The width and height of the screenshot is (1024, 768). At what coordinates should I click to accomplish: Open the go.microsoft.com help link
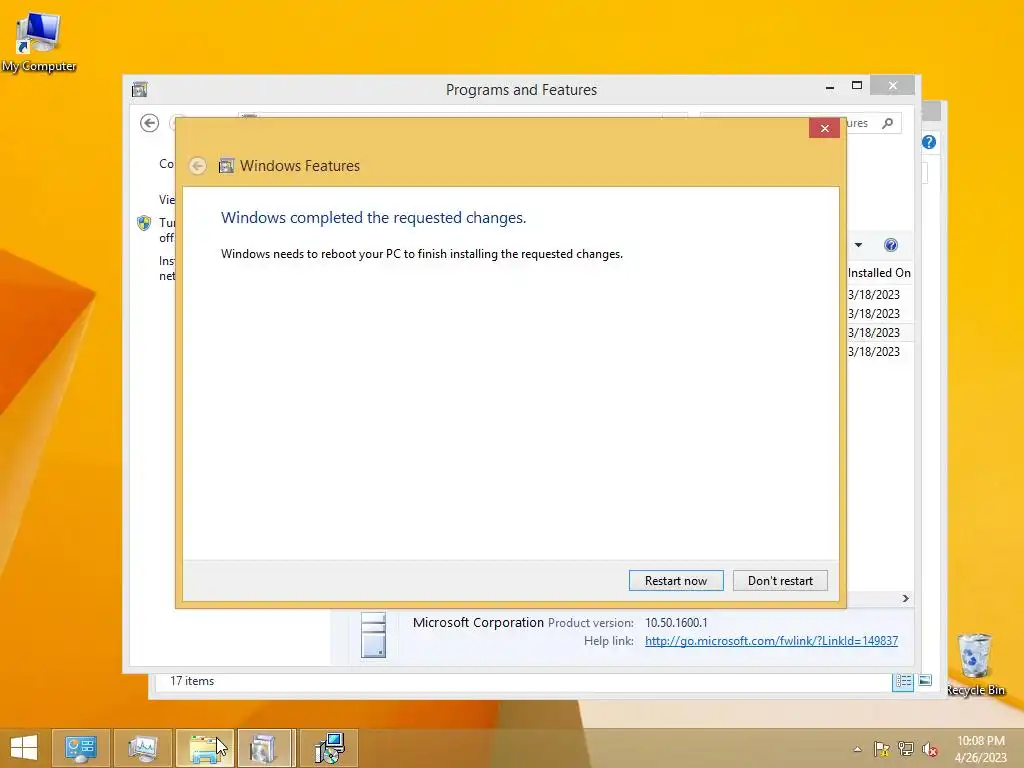771,641
